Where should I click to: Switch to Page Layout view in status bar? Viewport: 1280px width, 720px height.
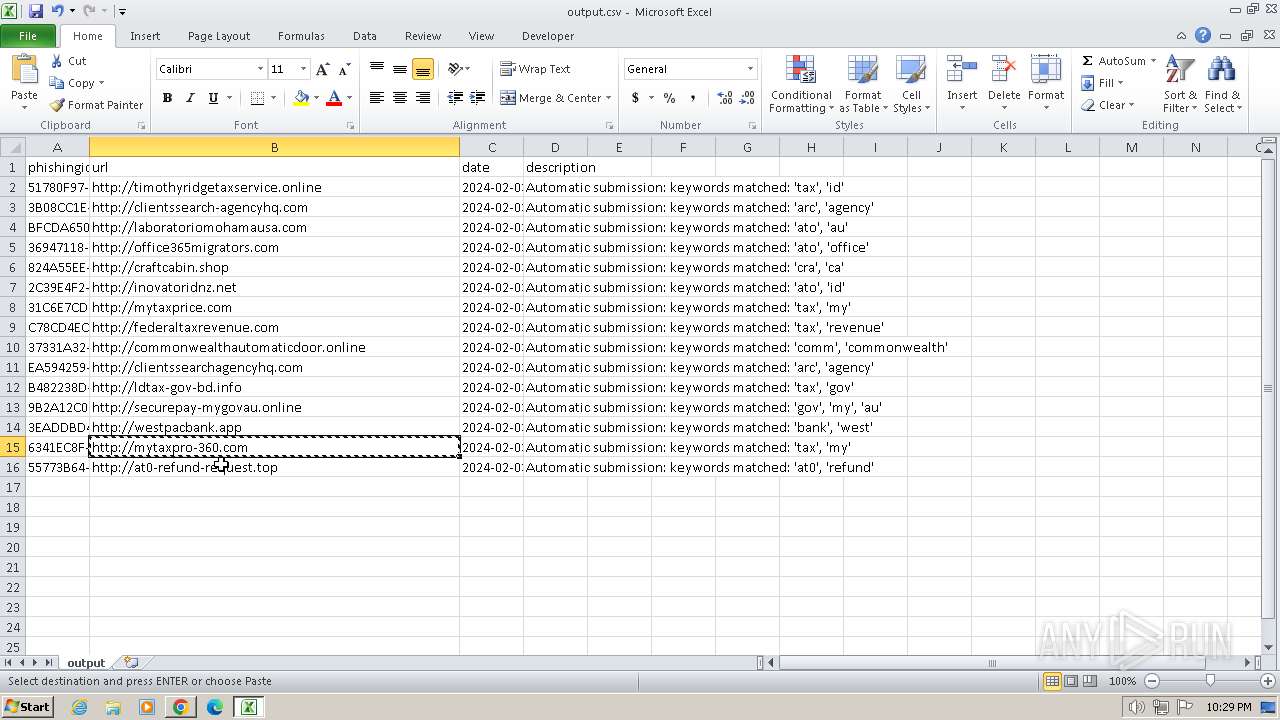click(x=1071, y=681)
